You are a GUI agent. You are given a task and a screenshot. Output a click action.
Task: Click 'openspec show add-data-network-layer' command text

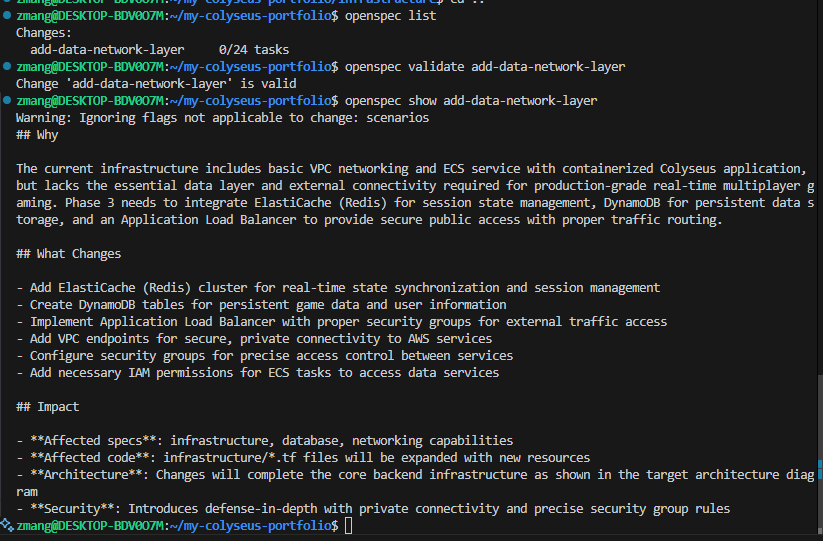point(471,101)
